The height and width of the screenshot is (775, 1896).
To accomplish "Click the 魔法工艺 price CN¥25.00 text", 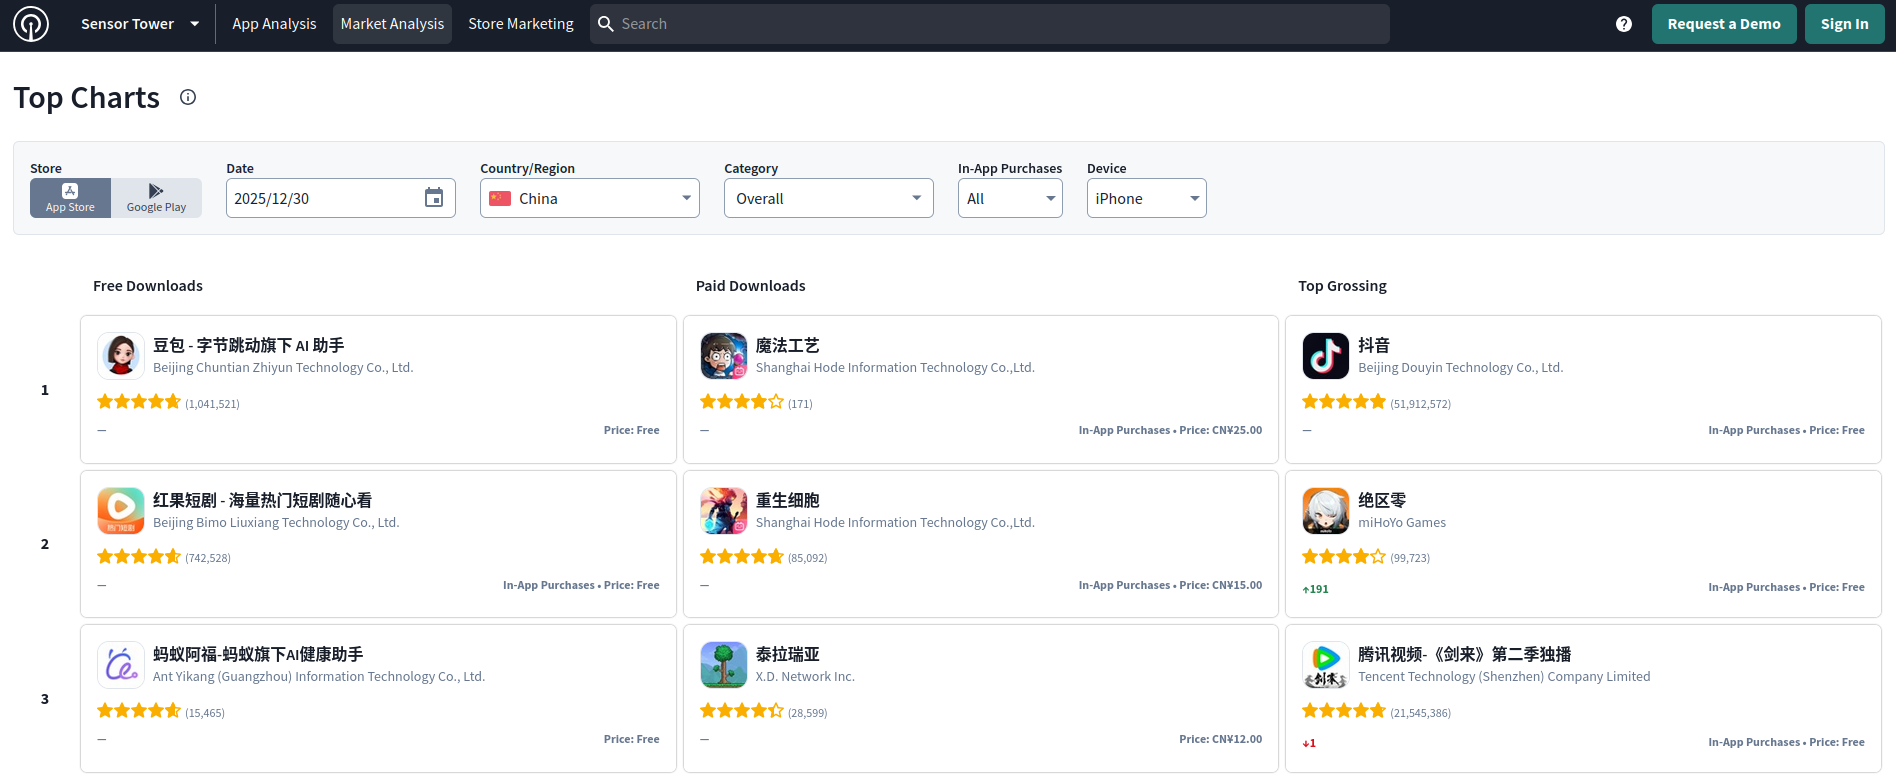I will (1220, 430).
